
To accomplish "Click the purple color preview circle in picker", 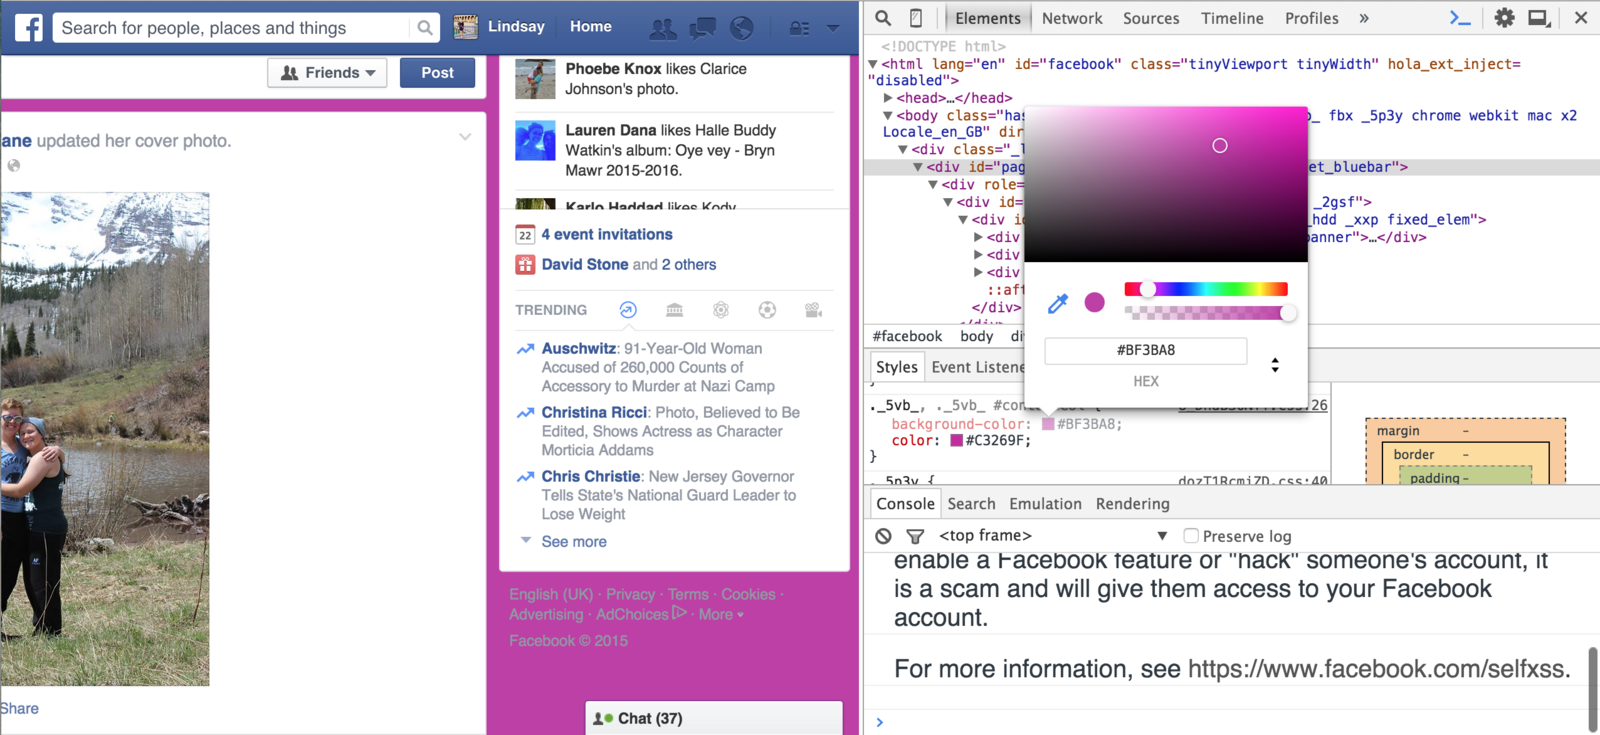I will 1095,302.
